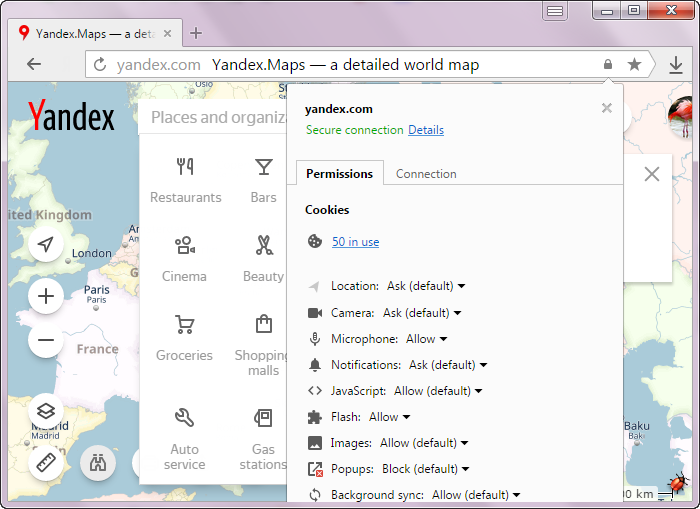The height and width of the screenshot is (509, 700).
Task: Bookmark page with the star icon
Action: 634,64
